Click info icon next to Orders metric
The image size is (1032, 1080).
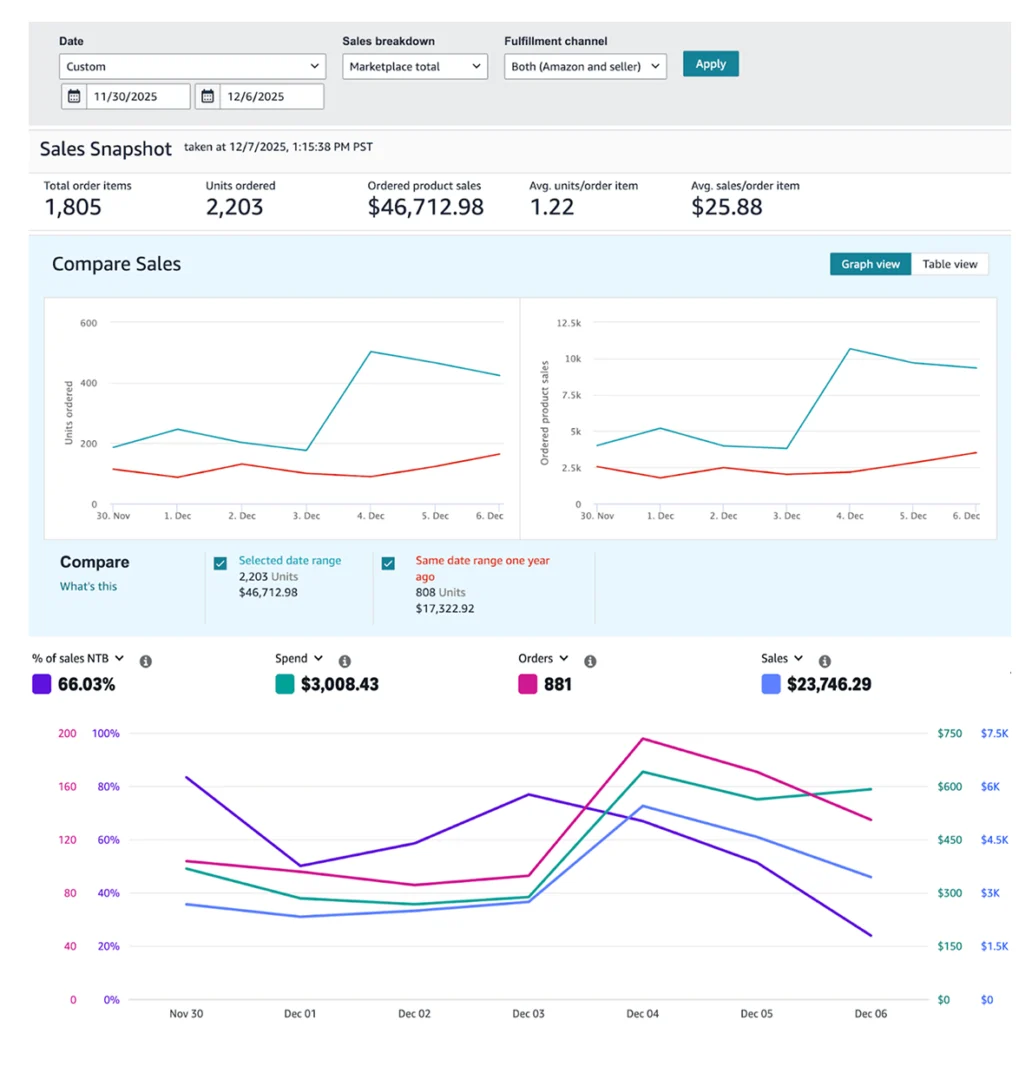pos(590,661)
